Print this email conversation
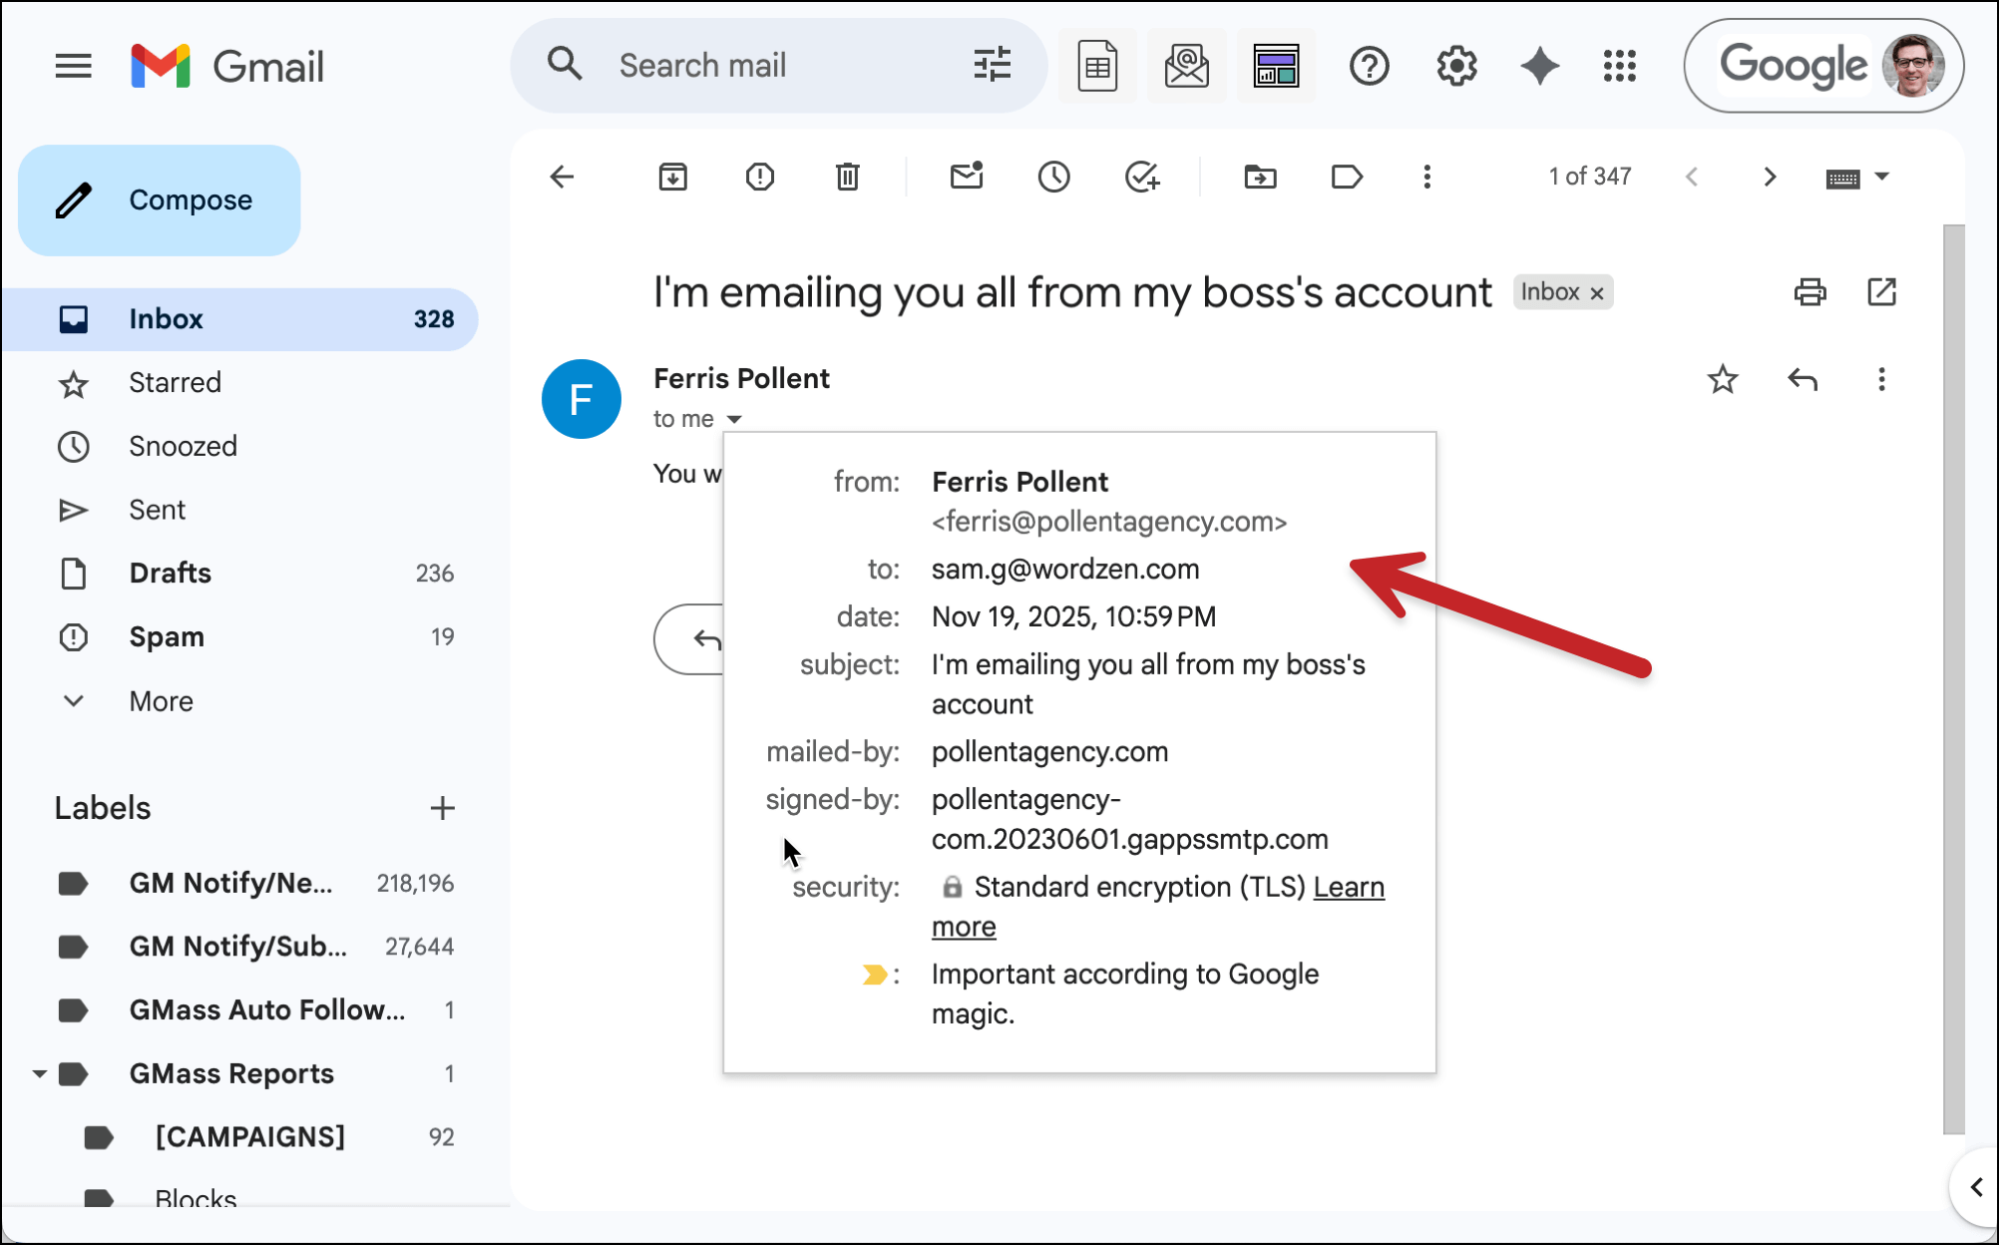 coord(1809,292)
